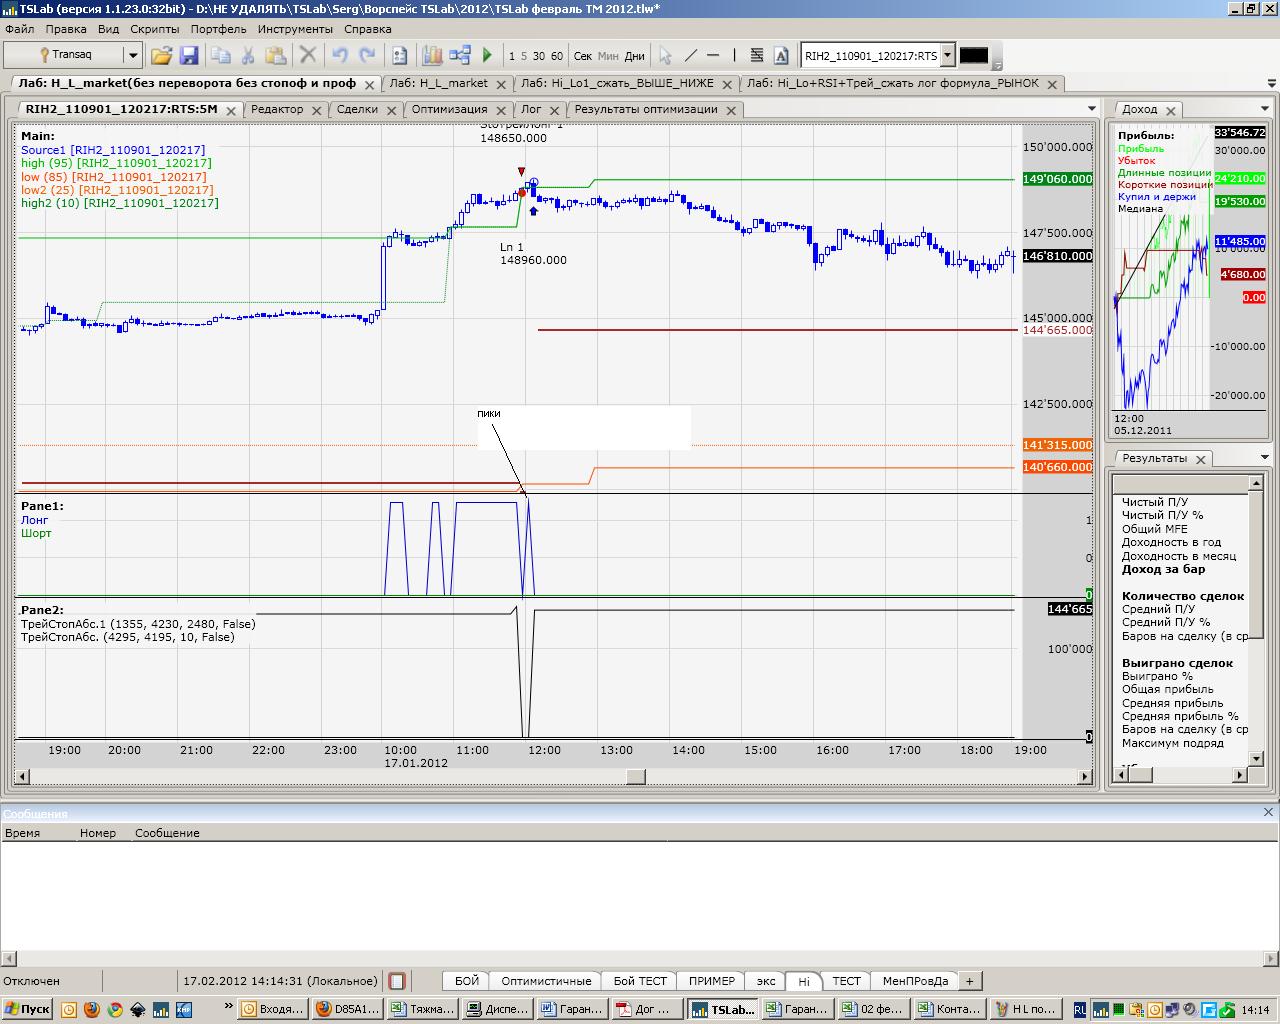
Task: Click the Бой ТЕСТ workspace button
Action: [640, 981]
